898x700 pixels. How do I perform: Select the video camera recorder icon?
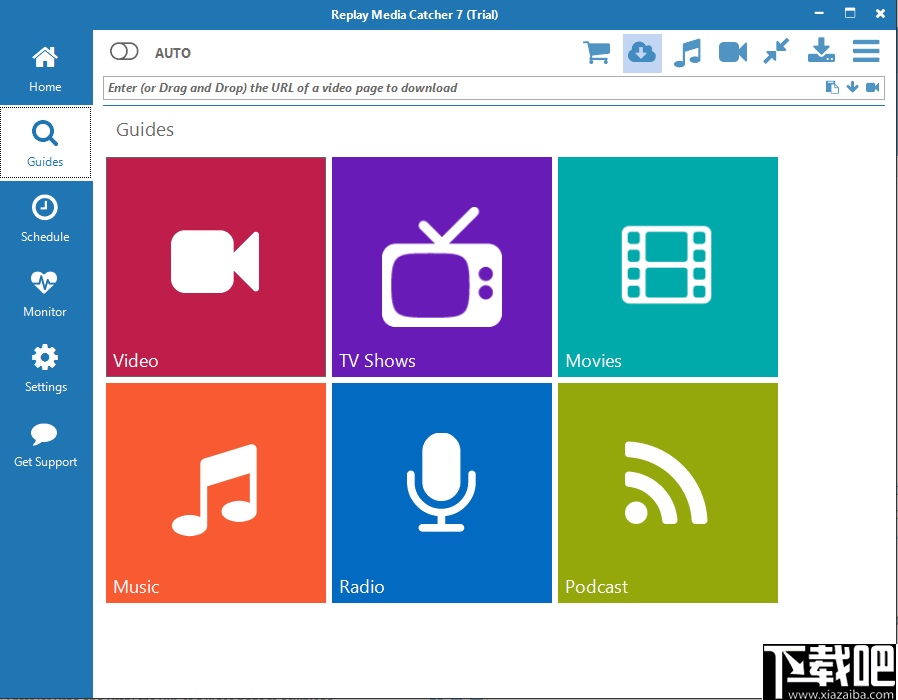[733, 53]
